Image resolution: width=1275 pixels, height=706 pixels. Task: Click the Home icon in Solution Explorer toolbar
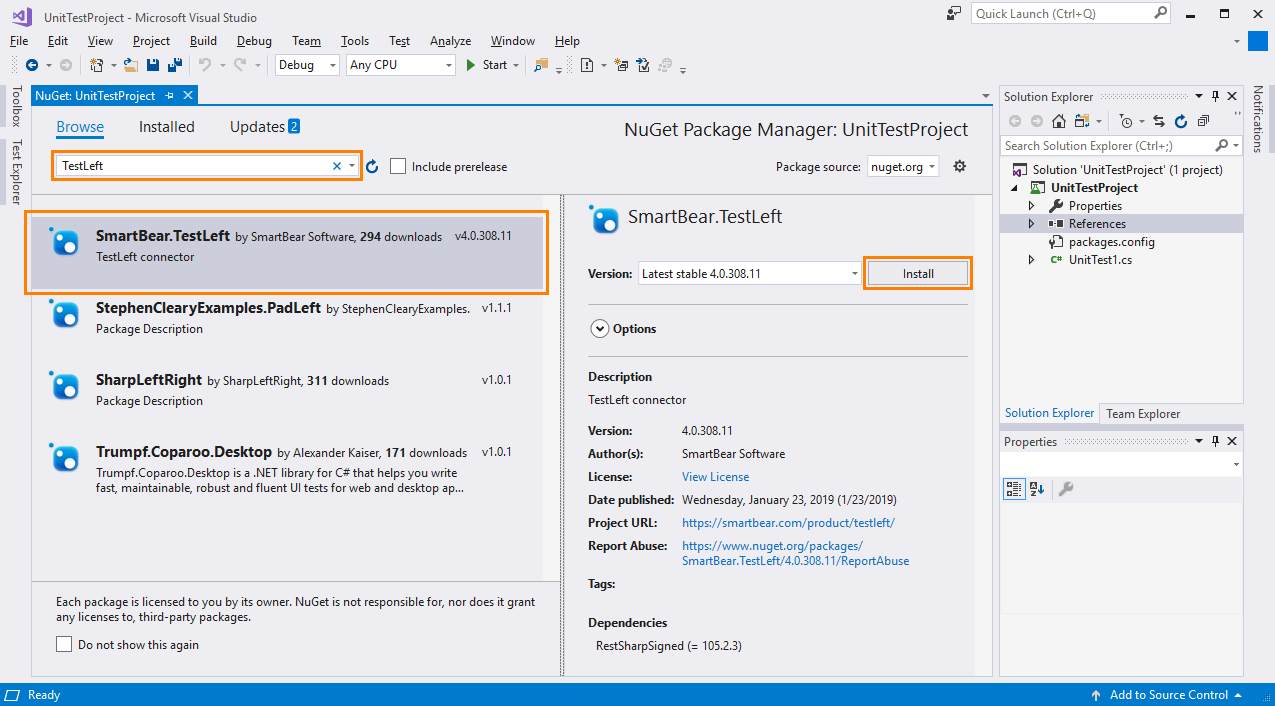pos(1058,121)
